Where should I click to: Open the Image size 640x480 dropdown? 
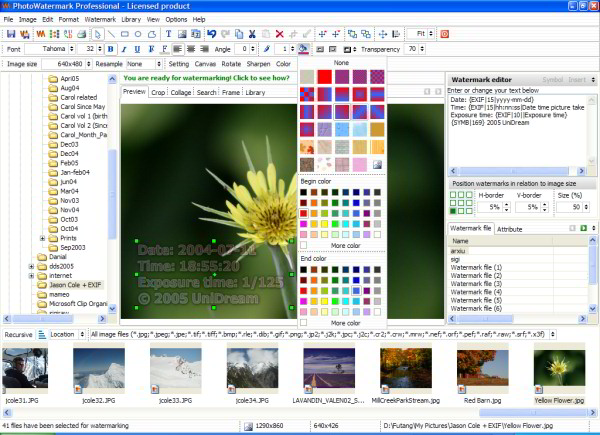click(89, 64)
